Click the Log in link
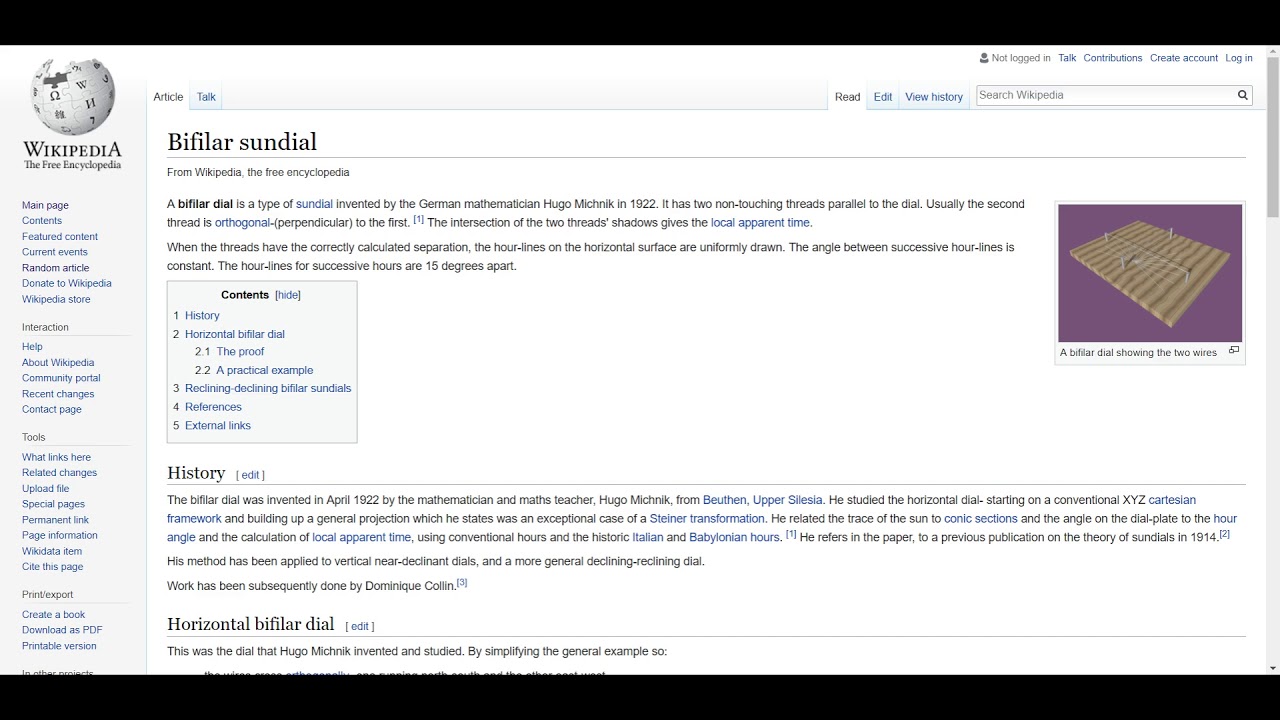This screenshot has height=720, width=1280. click(1239, 58)
